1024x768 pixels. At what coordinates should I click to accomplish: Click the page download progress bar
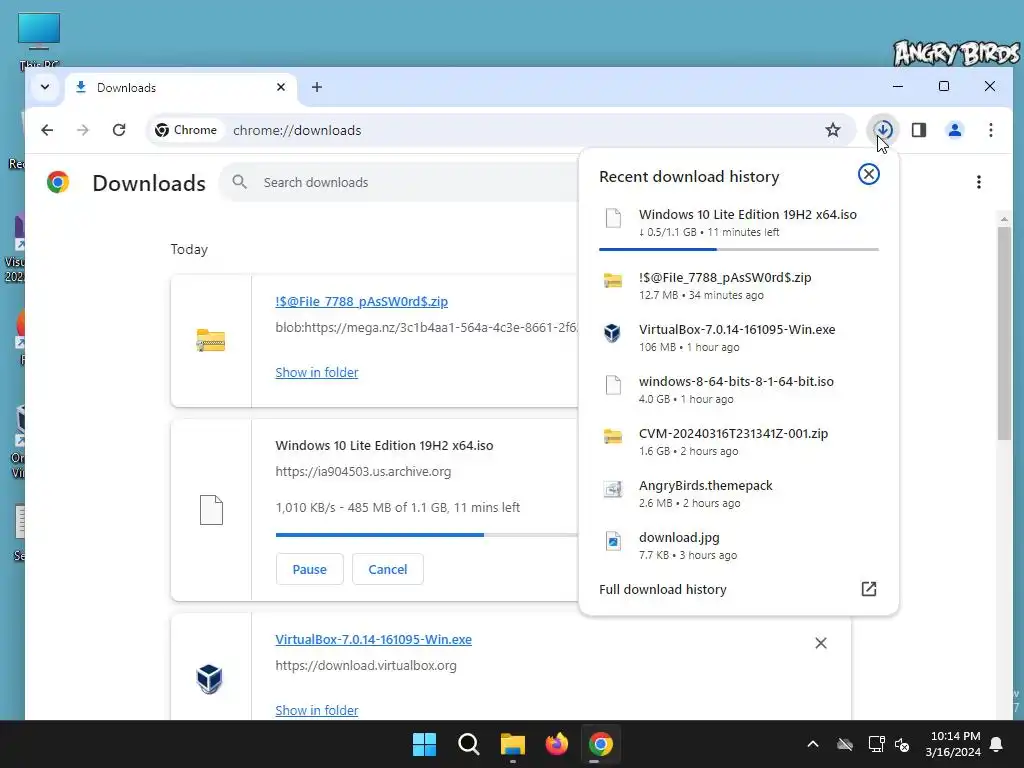coord(426,535)
